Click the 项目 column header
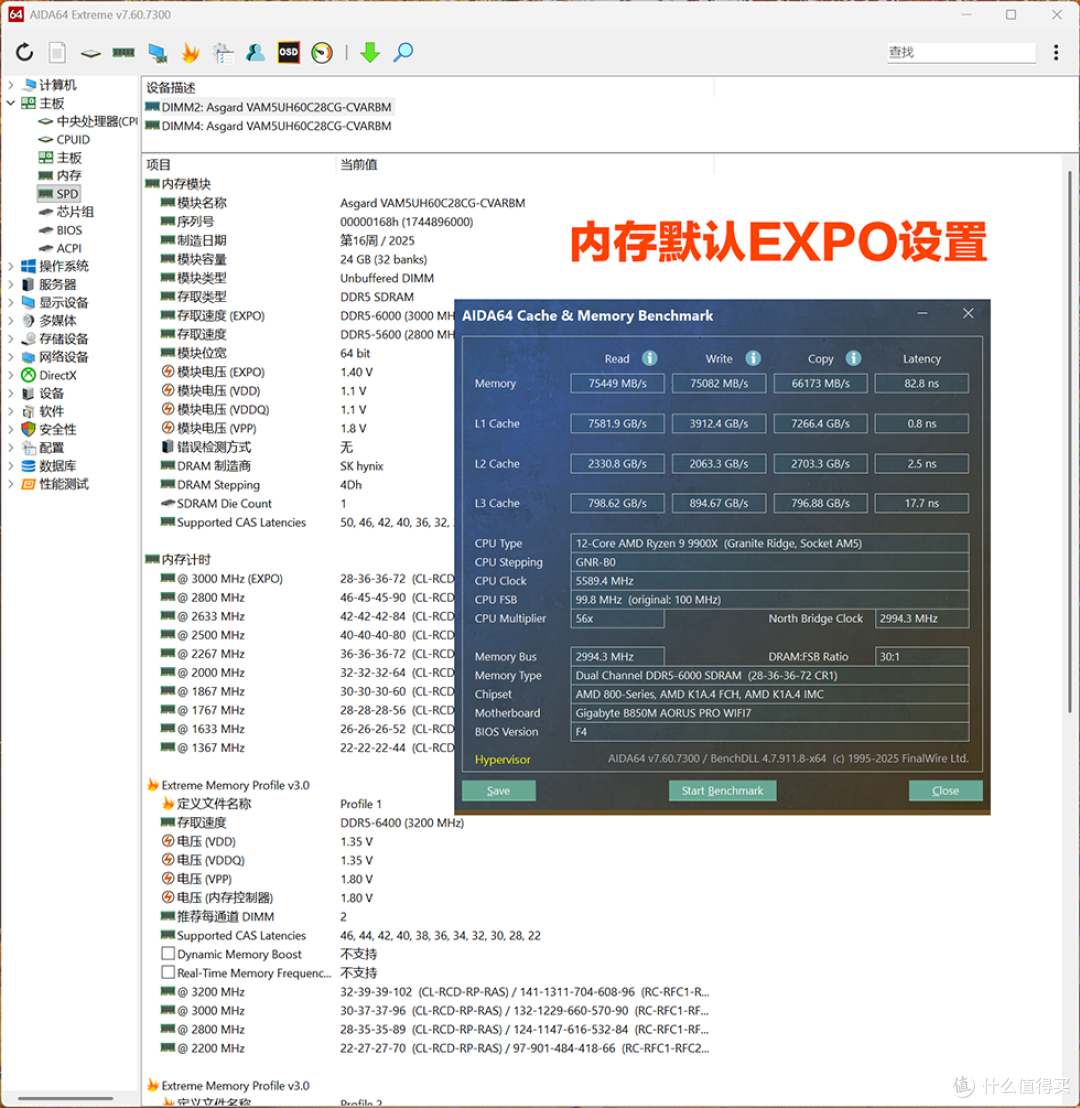This screenshot has width=1080, height=1108. tap(158, 165)
